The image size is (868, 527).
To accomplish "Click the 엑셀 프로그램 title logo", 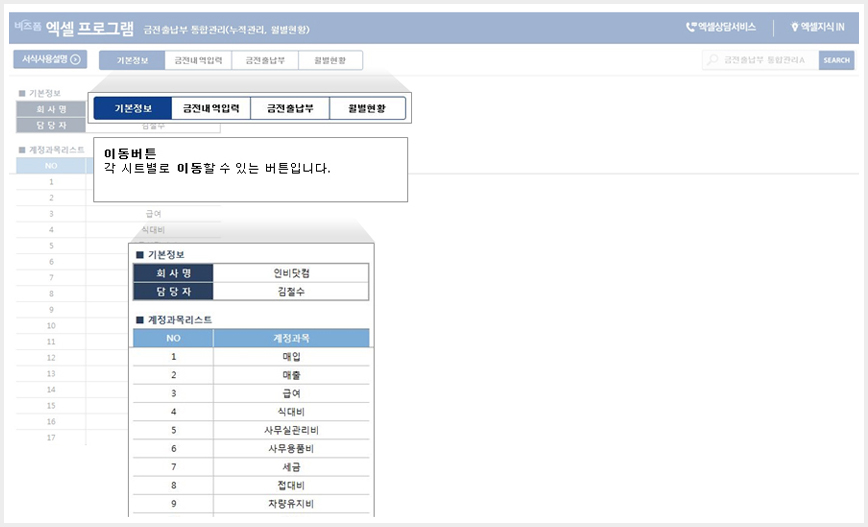I will pyautogui.click(x=90, y=28).
